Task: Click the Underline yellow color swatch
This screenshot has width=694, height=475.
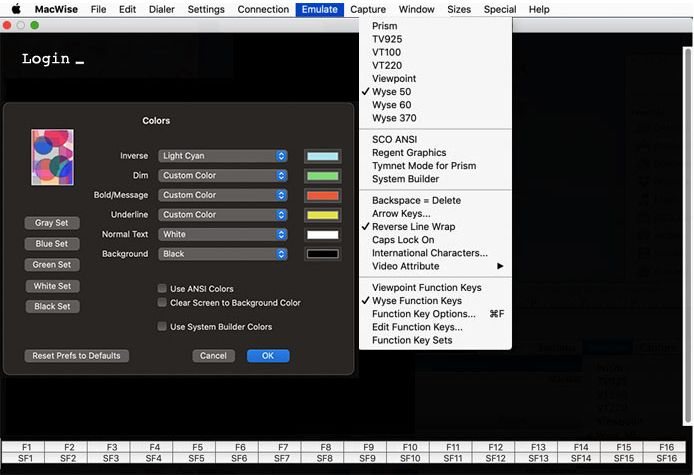Action: (x=323, y=215)
